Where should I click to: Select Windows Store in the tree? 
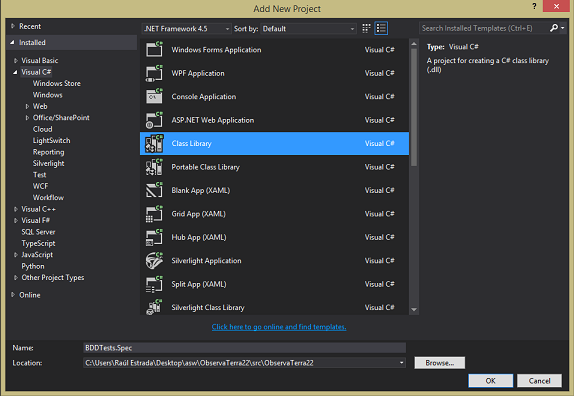(x=57, y=83)
